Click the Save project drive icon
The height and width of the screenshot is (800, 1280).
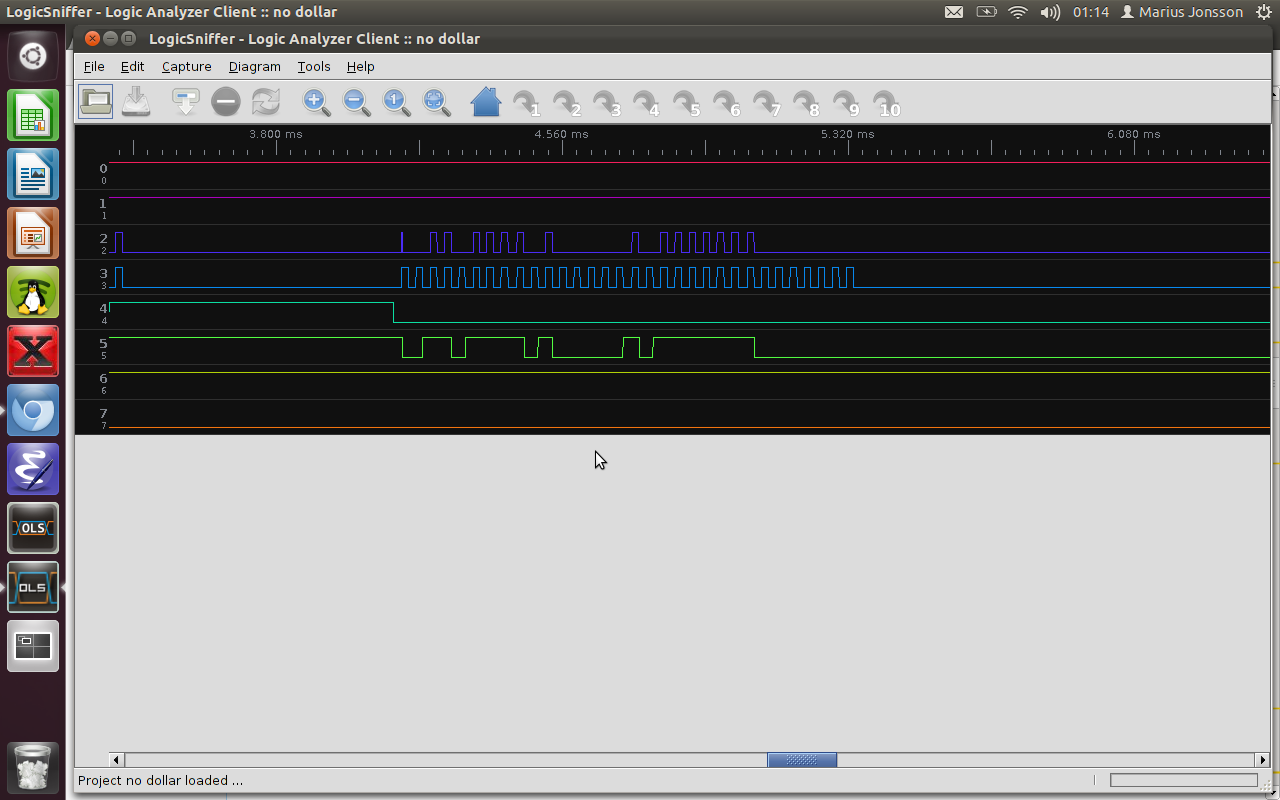(136, 101)
